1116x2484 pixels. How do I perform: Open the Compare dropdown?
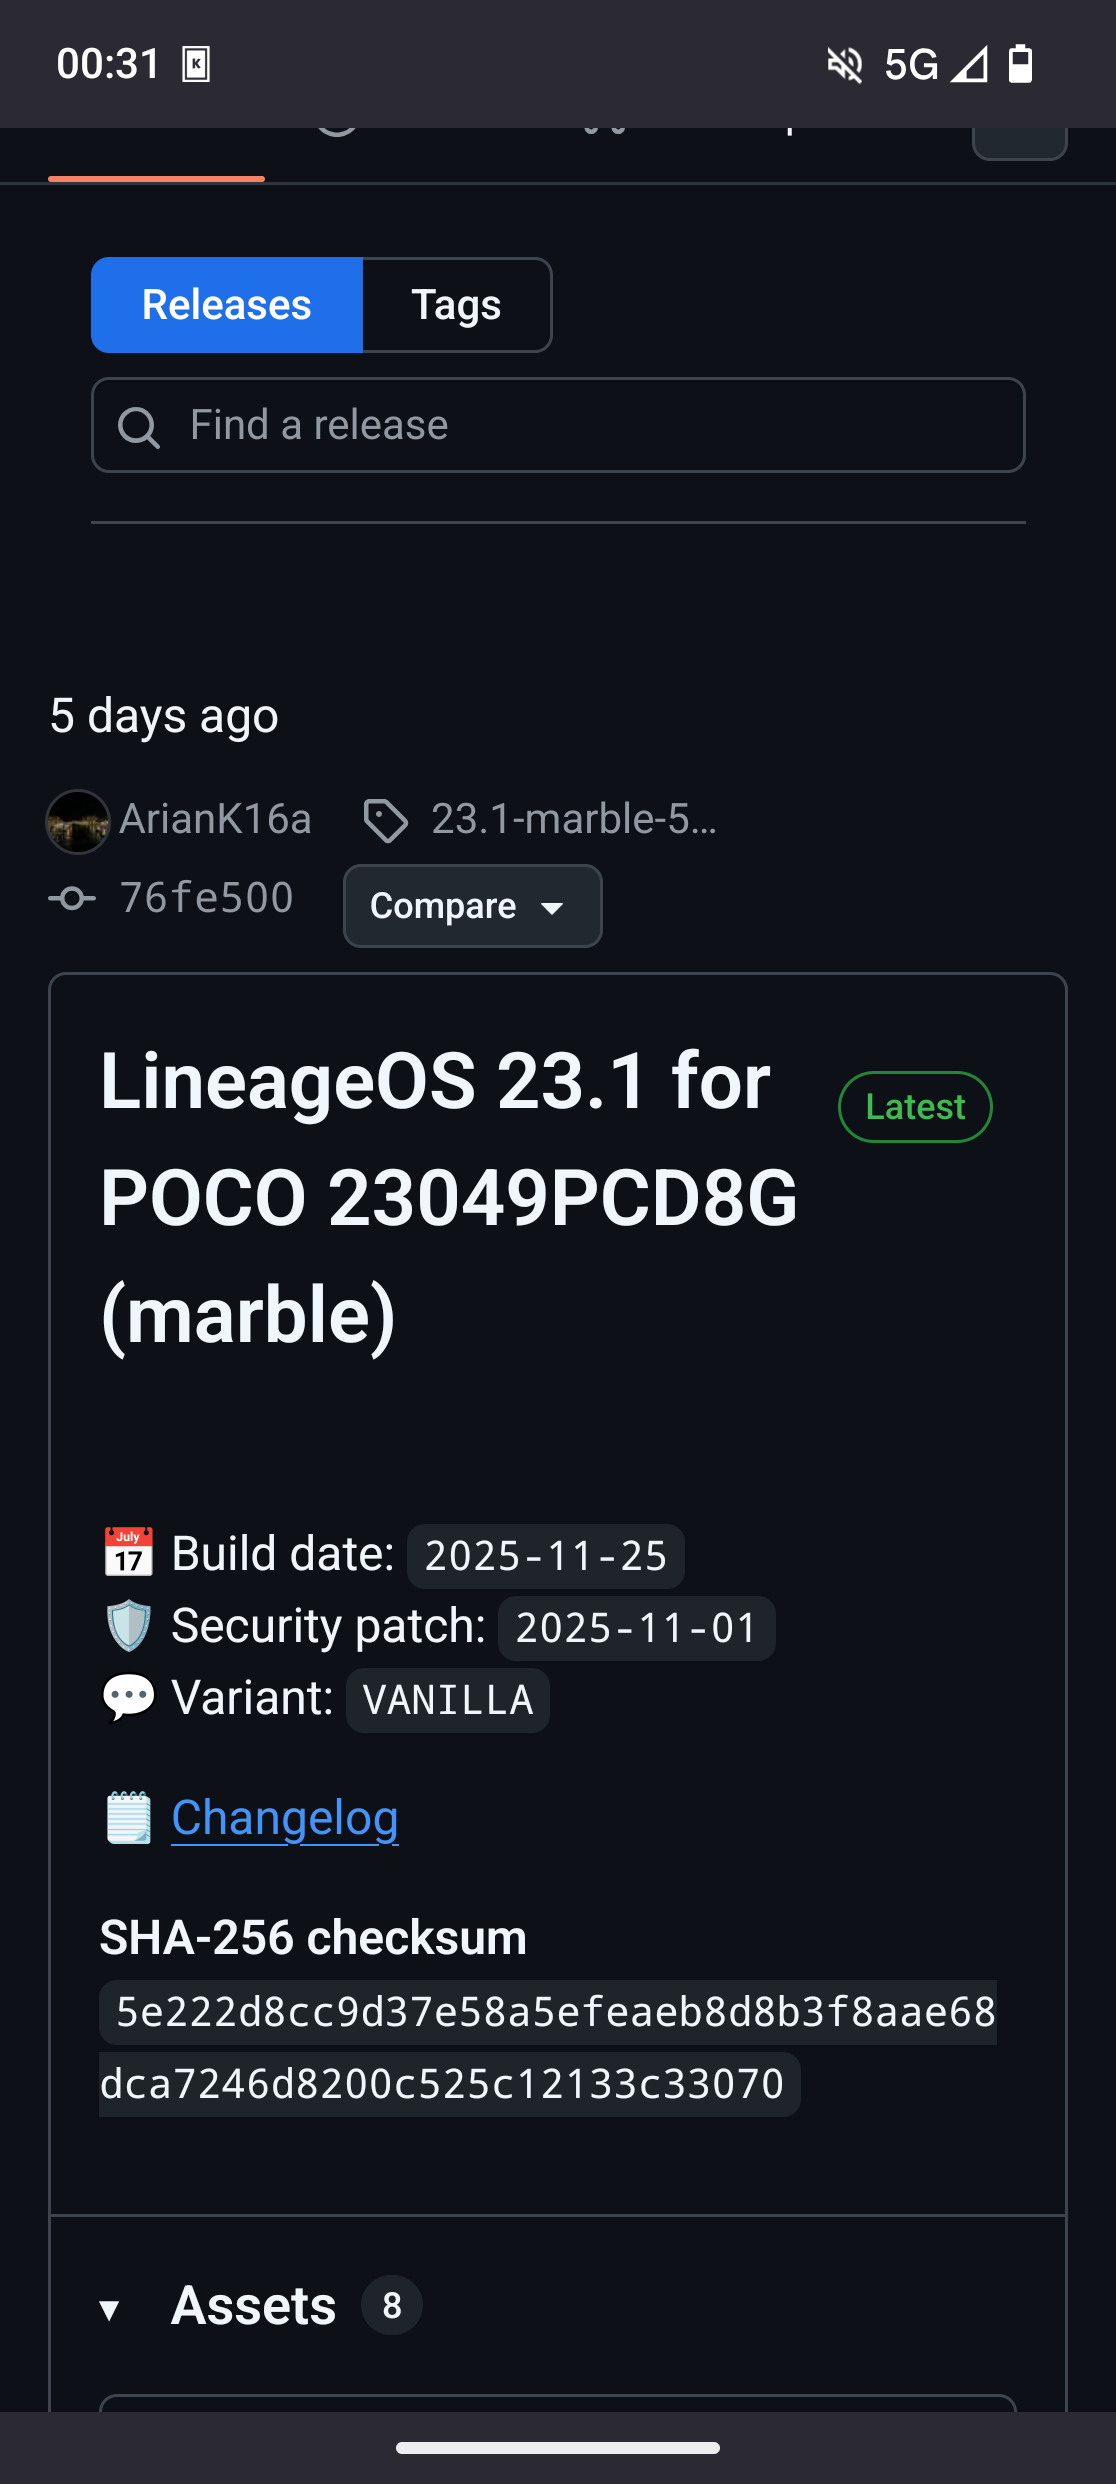click(x=472, y=906)
